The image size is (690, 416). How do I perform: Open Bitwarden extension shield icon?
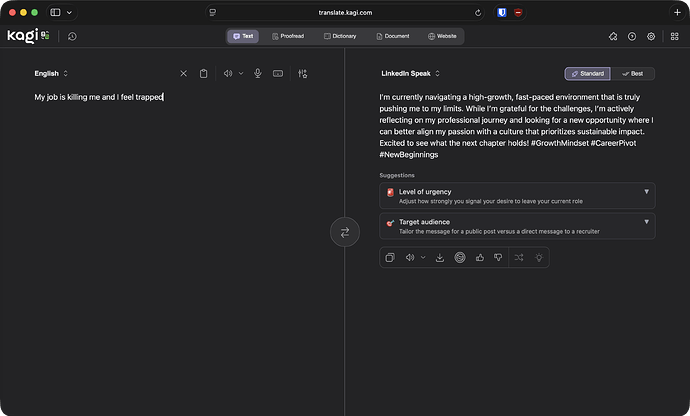click(x=502, y=13)
